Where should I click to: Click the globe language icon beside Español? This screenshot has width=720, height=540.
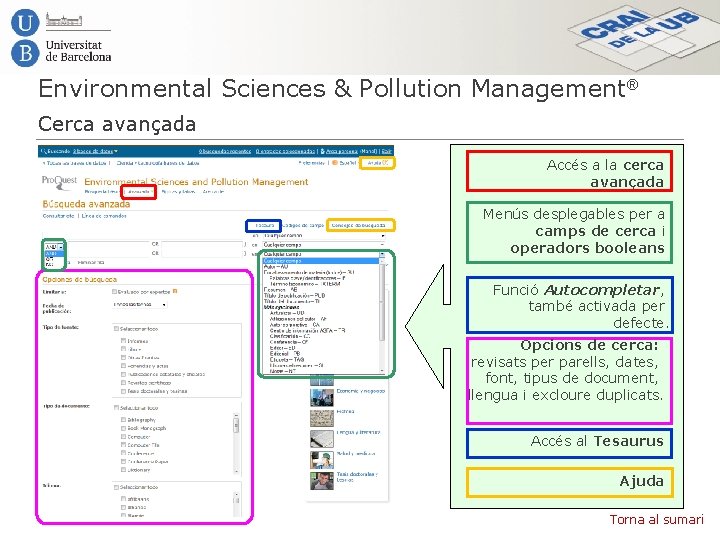click(335, 163)
